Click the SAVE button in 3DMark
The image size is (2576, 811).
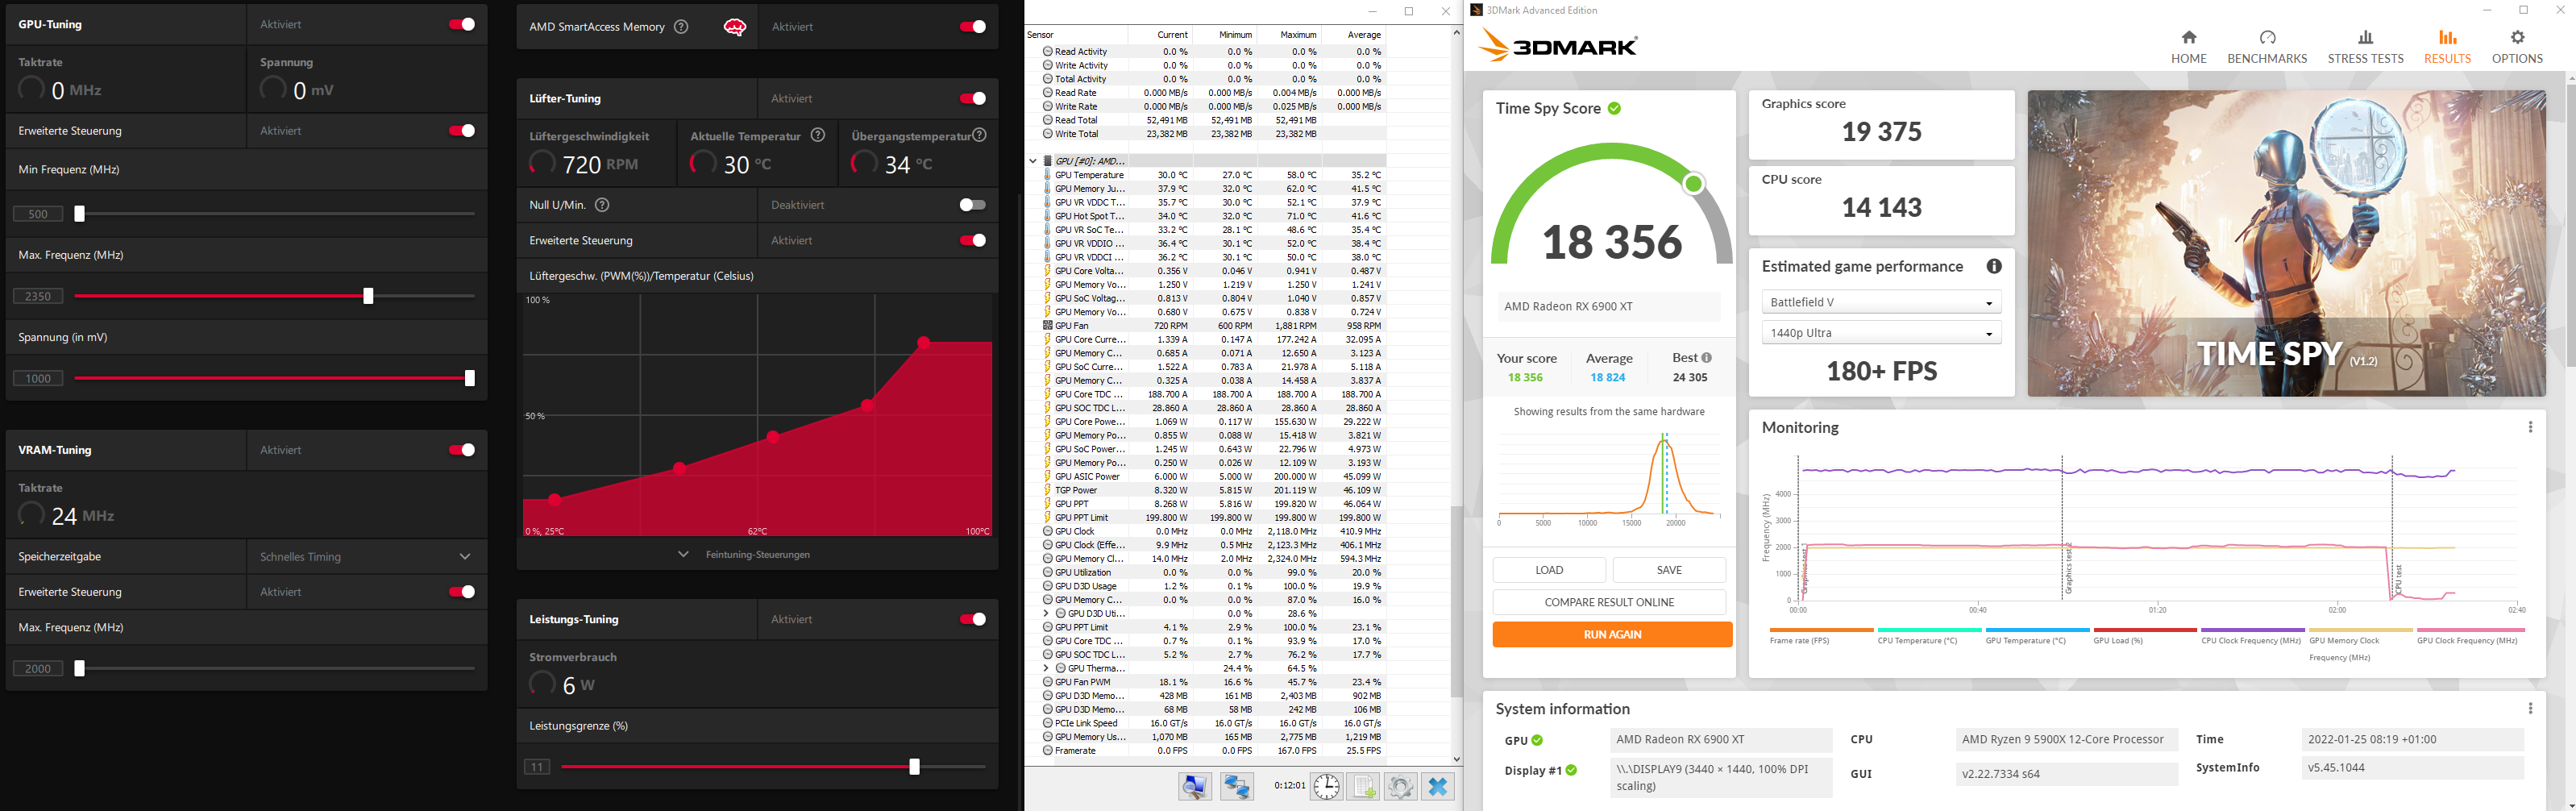click(x=1669, y=570)
